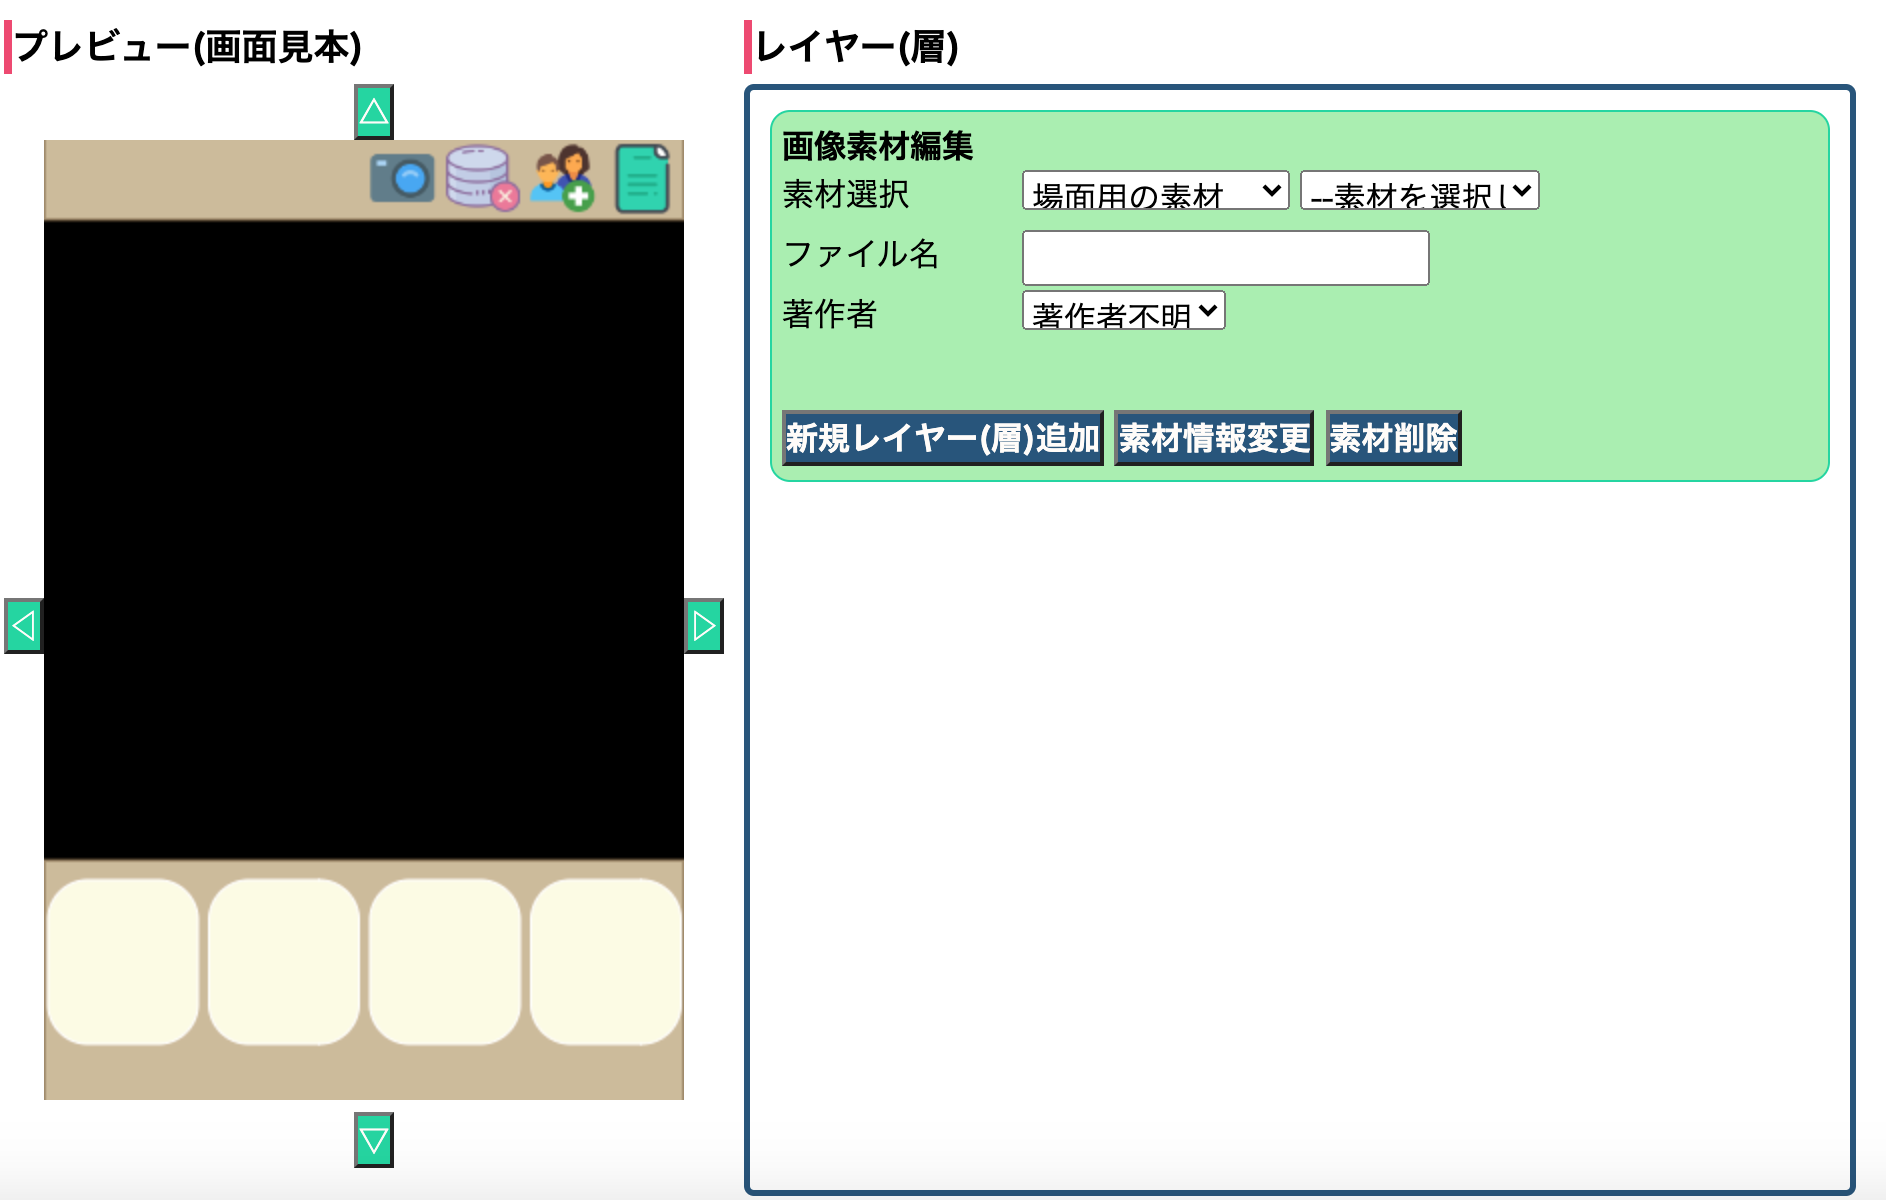This screenshot has width=1886, height=1200.
Task: Open the --素材を選択 dropdown
Action: pyautogui.click(x=1420, y=191)
